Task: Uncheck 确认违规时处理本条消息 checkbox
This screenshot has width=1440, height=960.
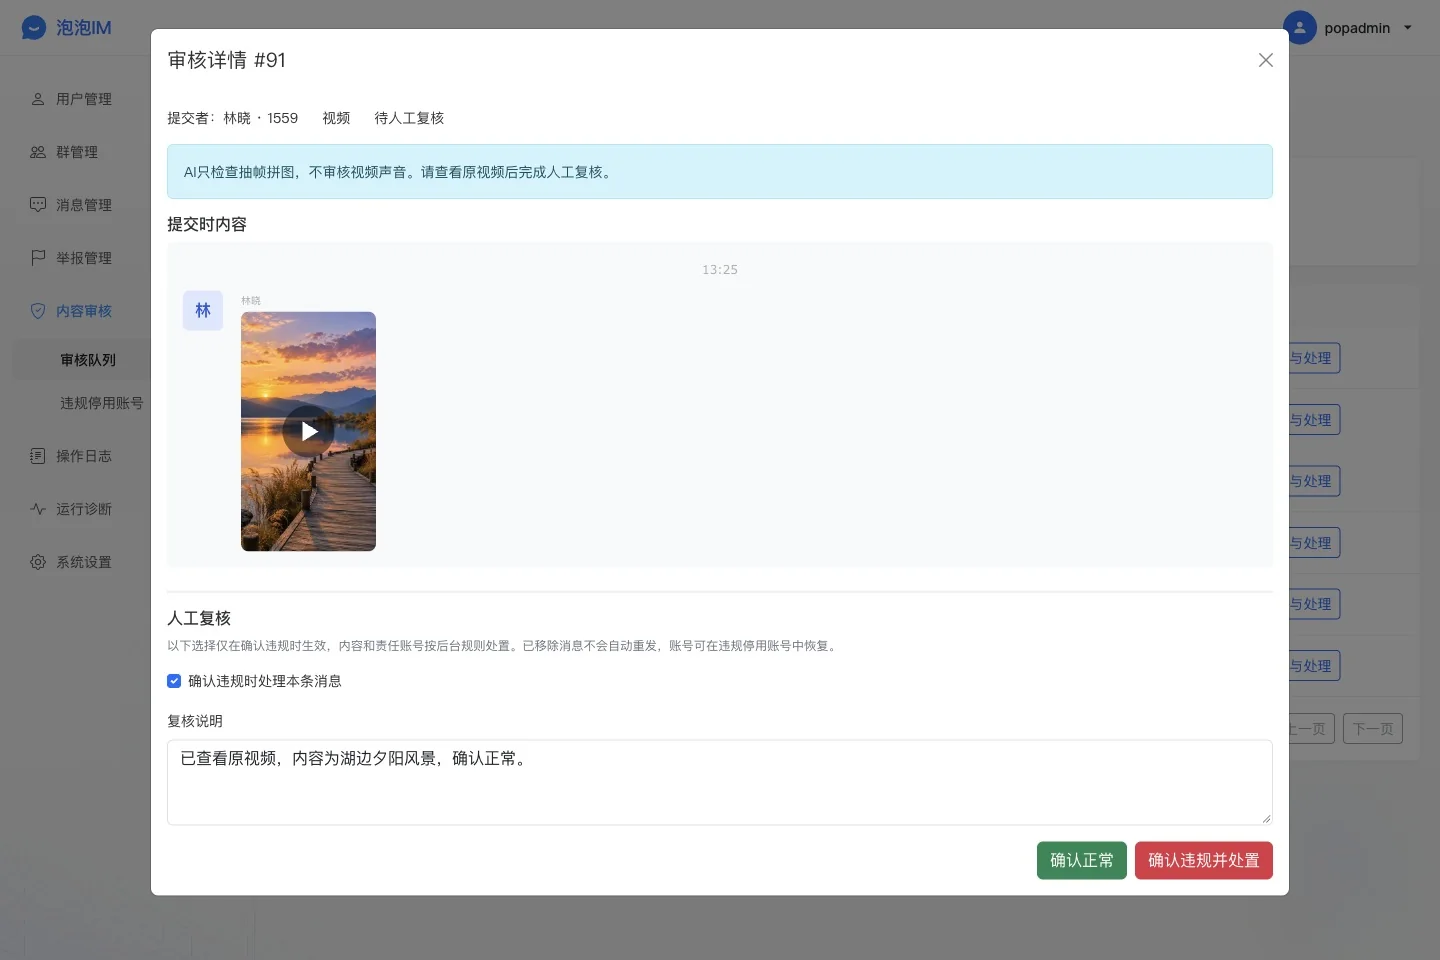Action: pyautogui.click(x=174, y=681)
